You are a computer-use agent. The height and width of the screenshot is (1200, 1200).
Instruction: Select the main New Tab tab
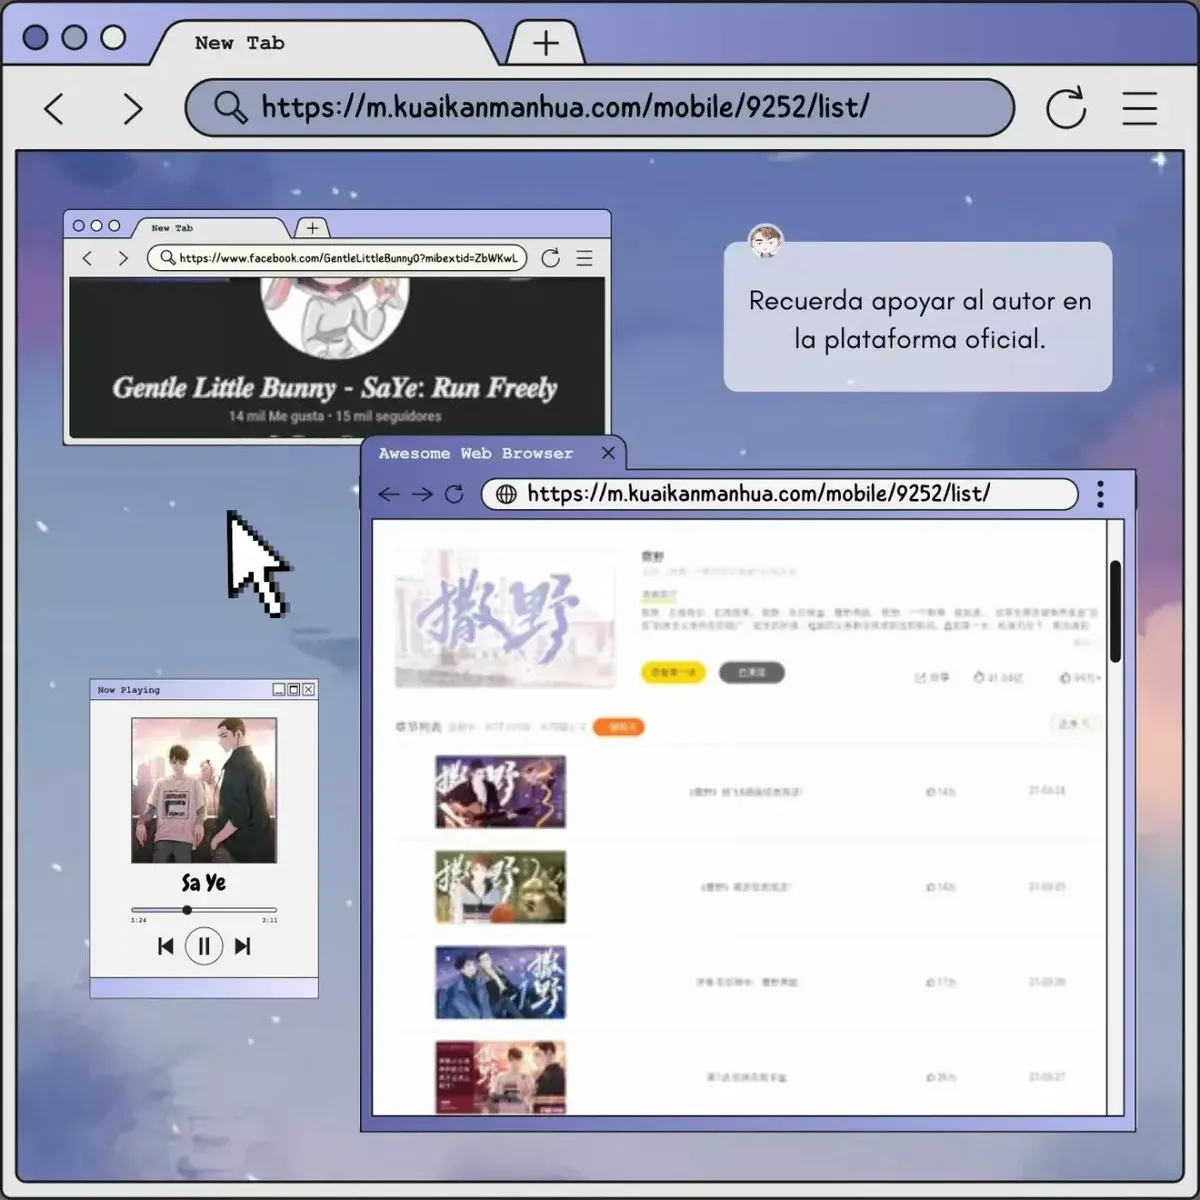coord(325,43)
